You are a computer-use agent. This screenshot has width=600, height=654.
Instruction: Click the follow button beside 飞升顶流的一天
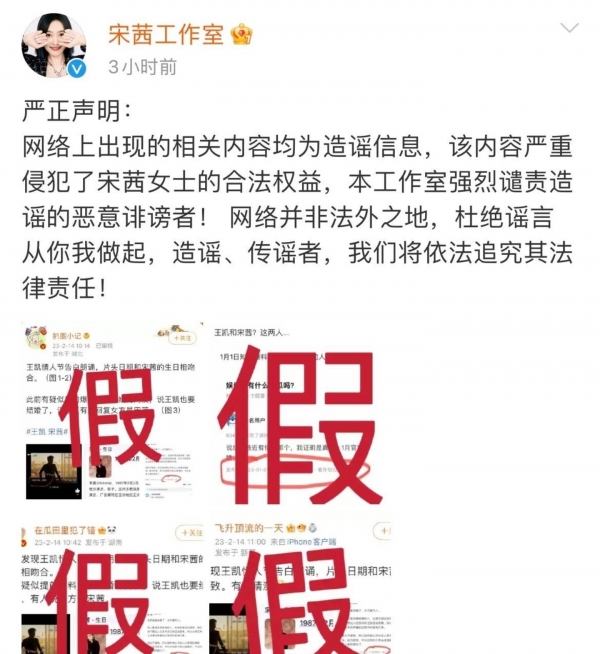point(382,531)
